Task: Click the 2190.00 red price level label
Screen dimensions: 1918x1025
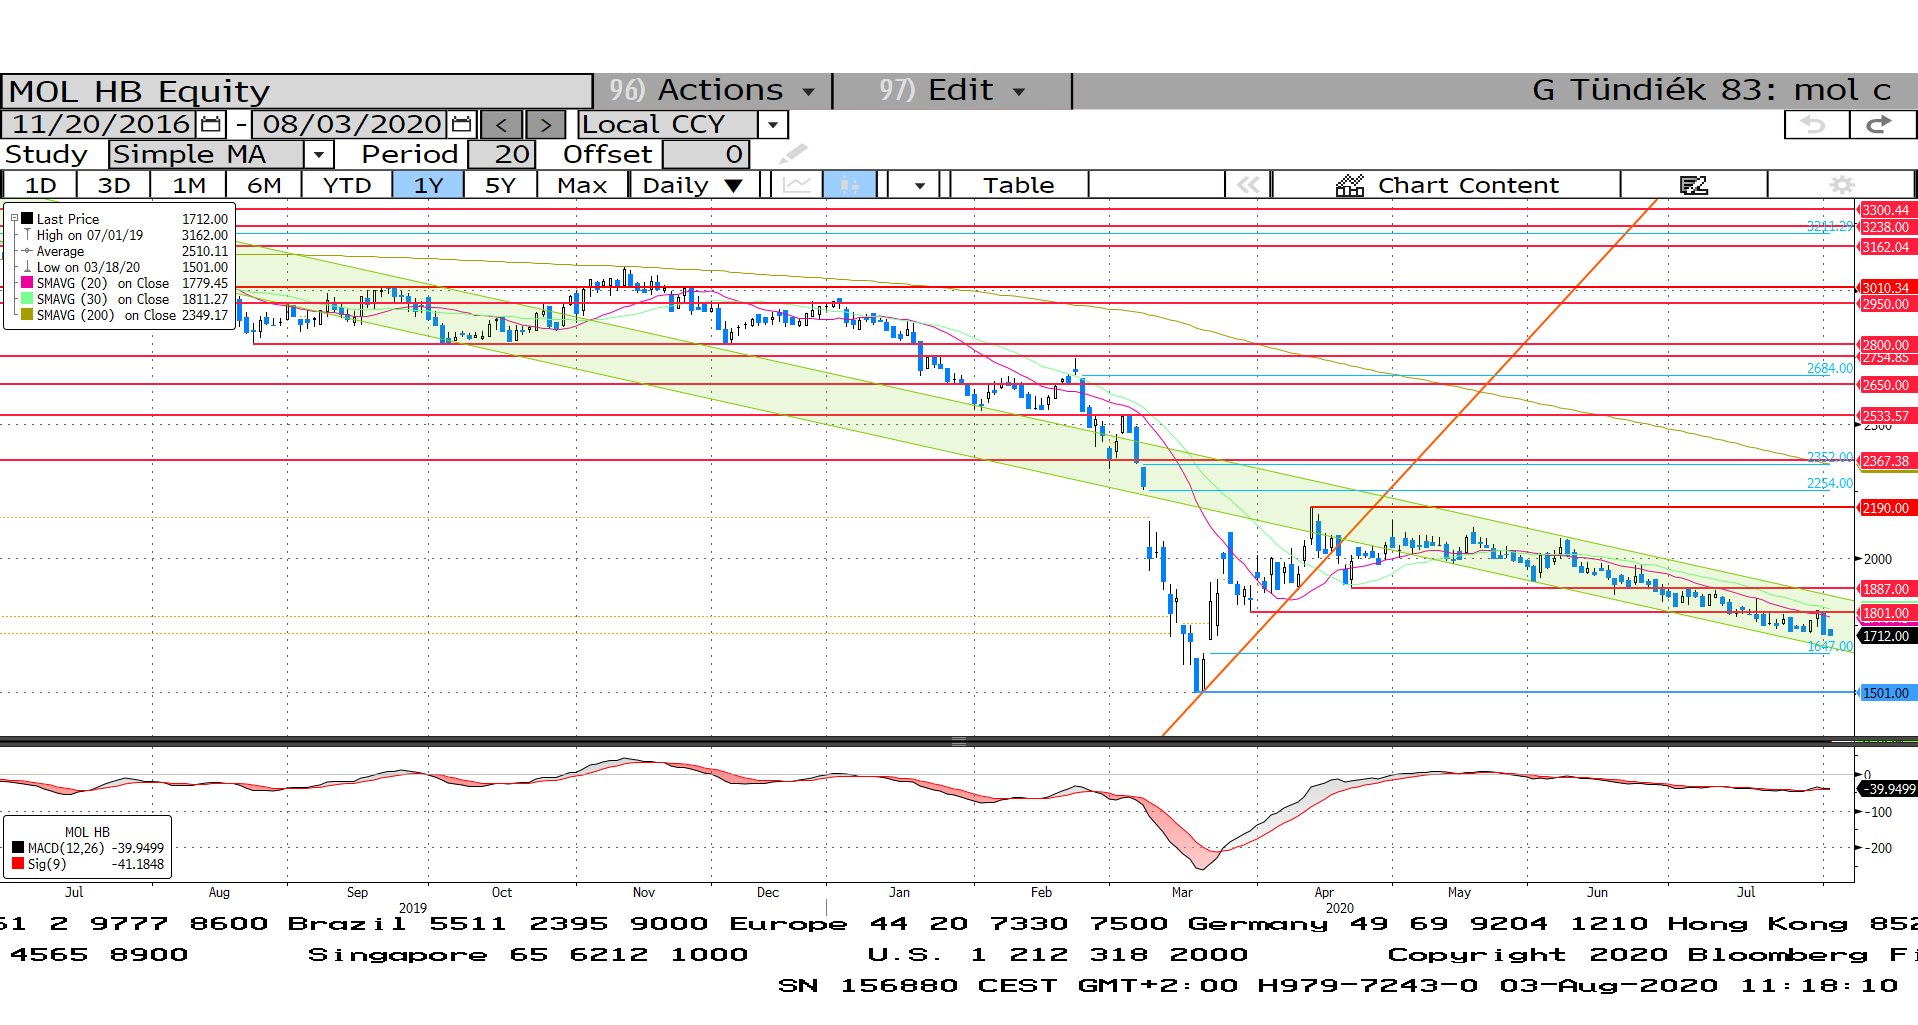Action: tap(1885, 508)
